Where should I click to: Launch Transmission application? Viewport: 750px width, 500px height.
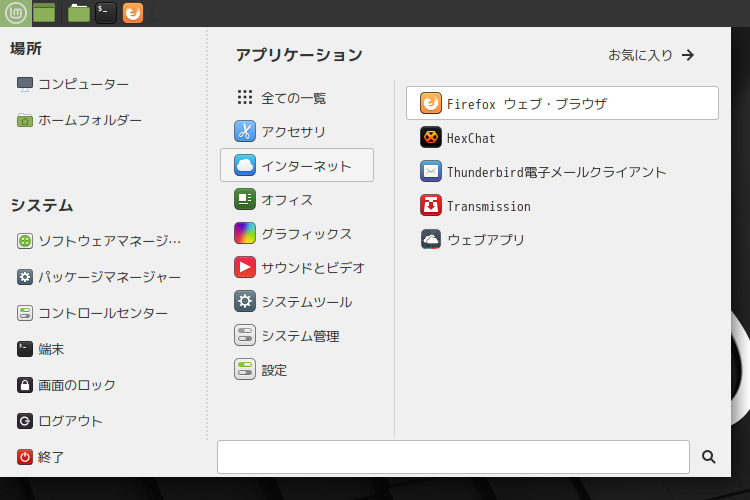point(562,206)
